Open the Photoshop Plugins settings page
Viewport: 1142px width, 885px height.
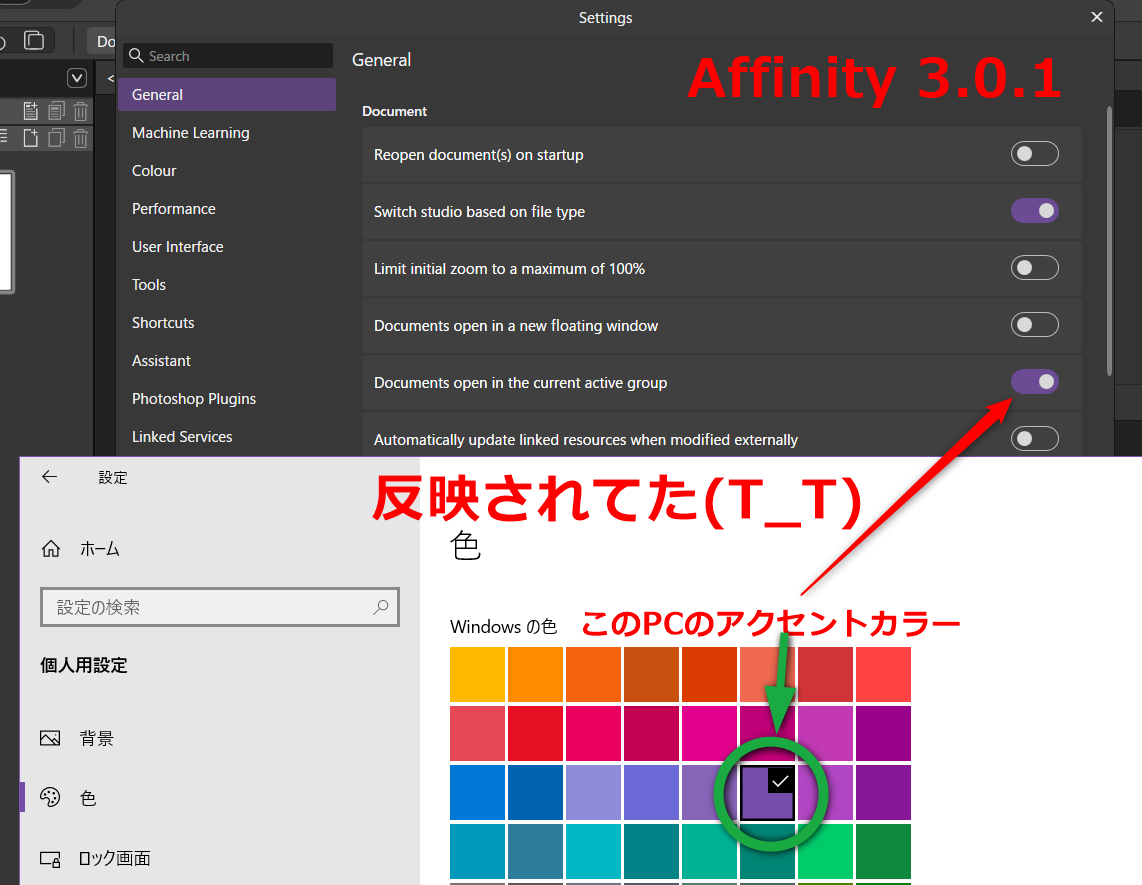point(194,399)
